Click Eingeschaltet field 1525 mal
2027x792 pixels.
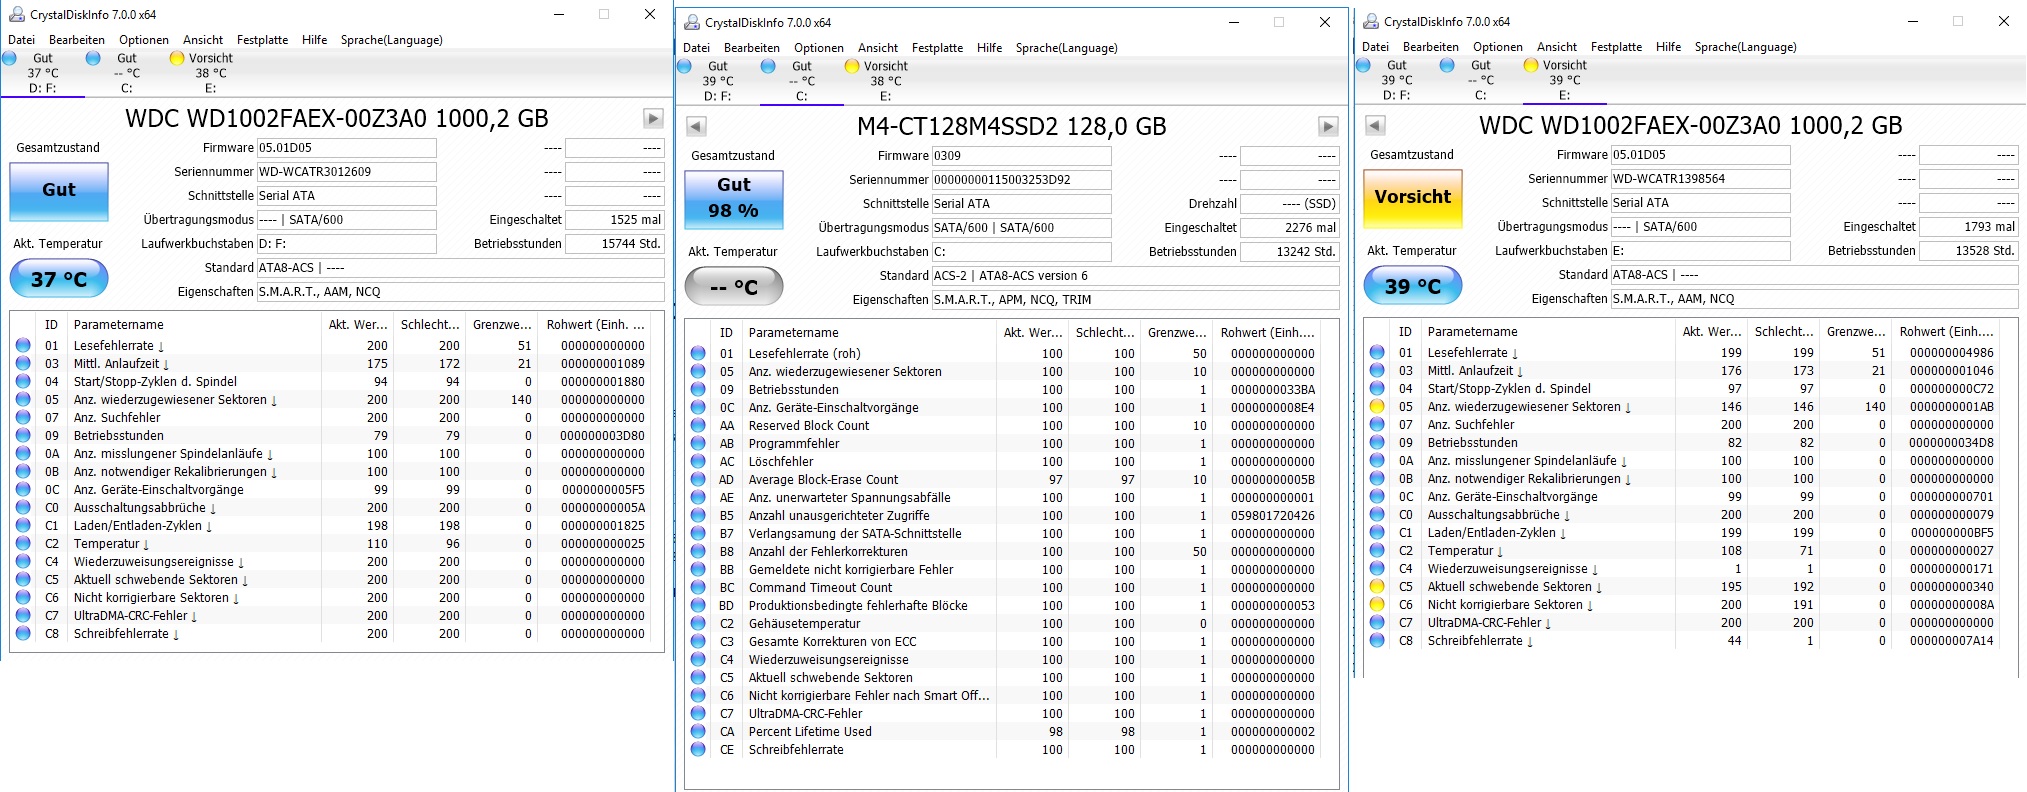pyautogui.click(x=615, y=220)
